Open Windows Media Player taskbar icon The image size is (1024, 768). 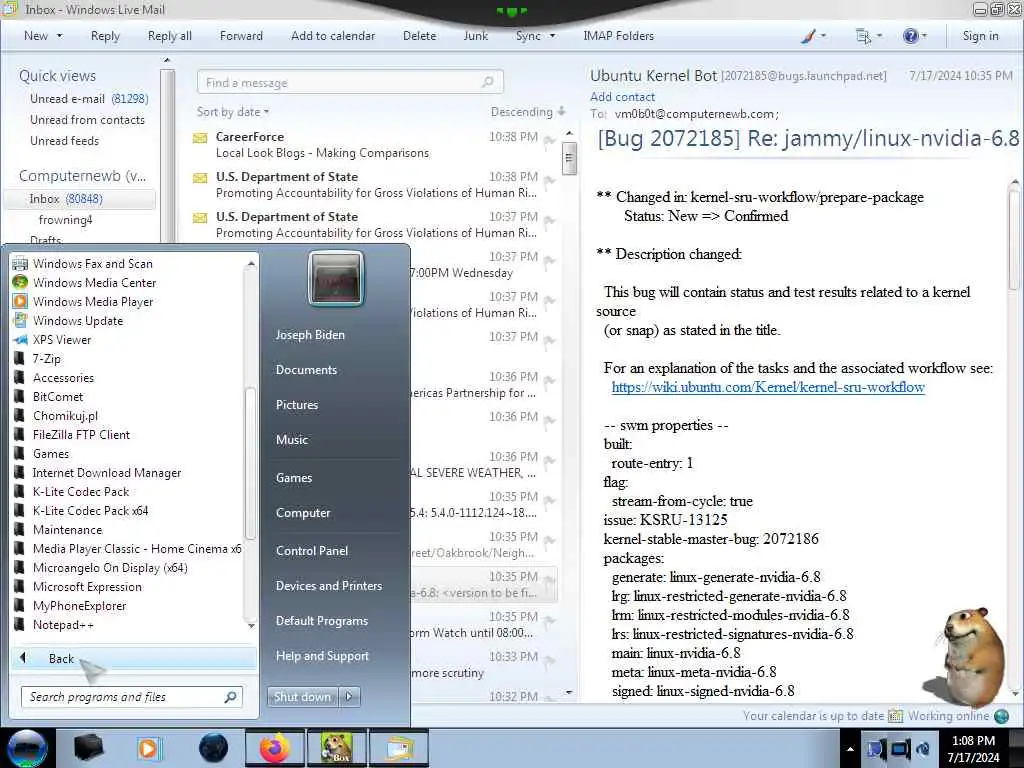pos(149,748)
